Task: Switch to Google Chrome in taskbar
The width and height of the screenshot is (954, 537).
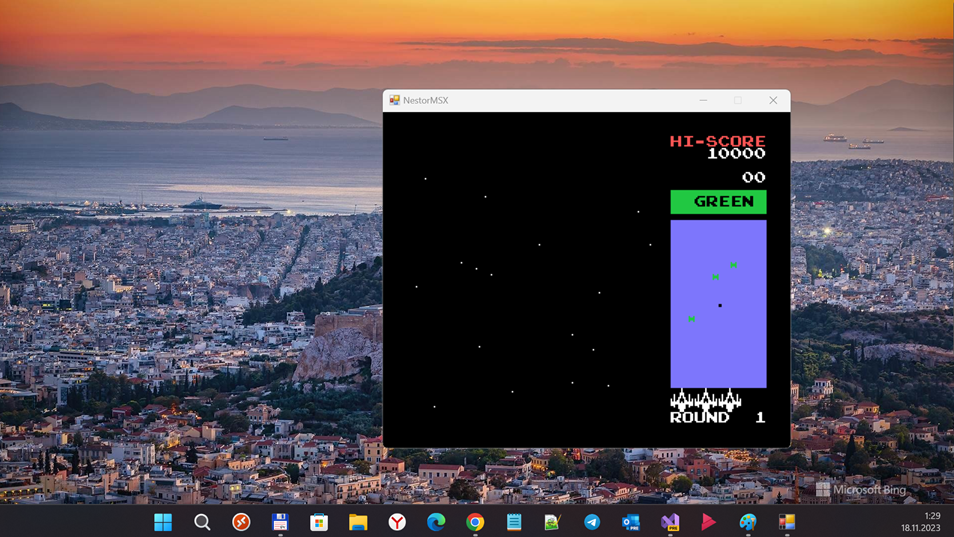Action: click(x=475, y=522)
